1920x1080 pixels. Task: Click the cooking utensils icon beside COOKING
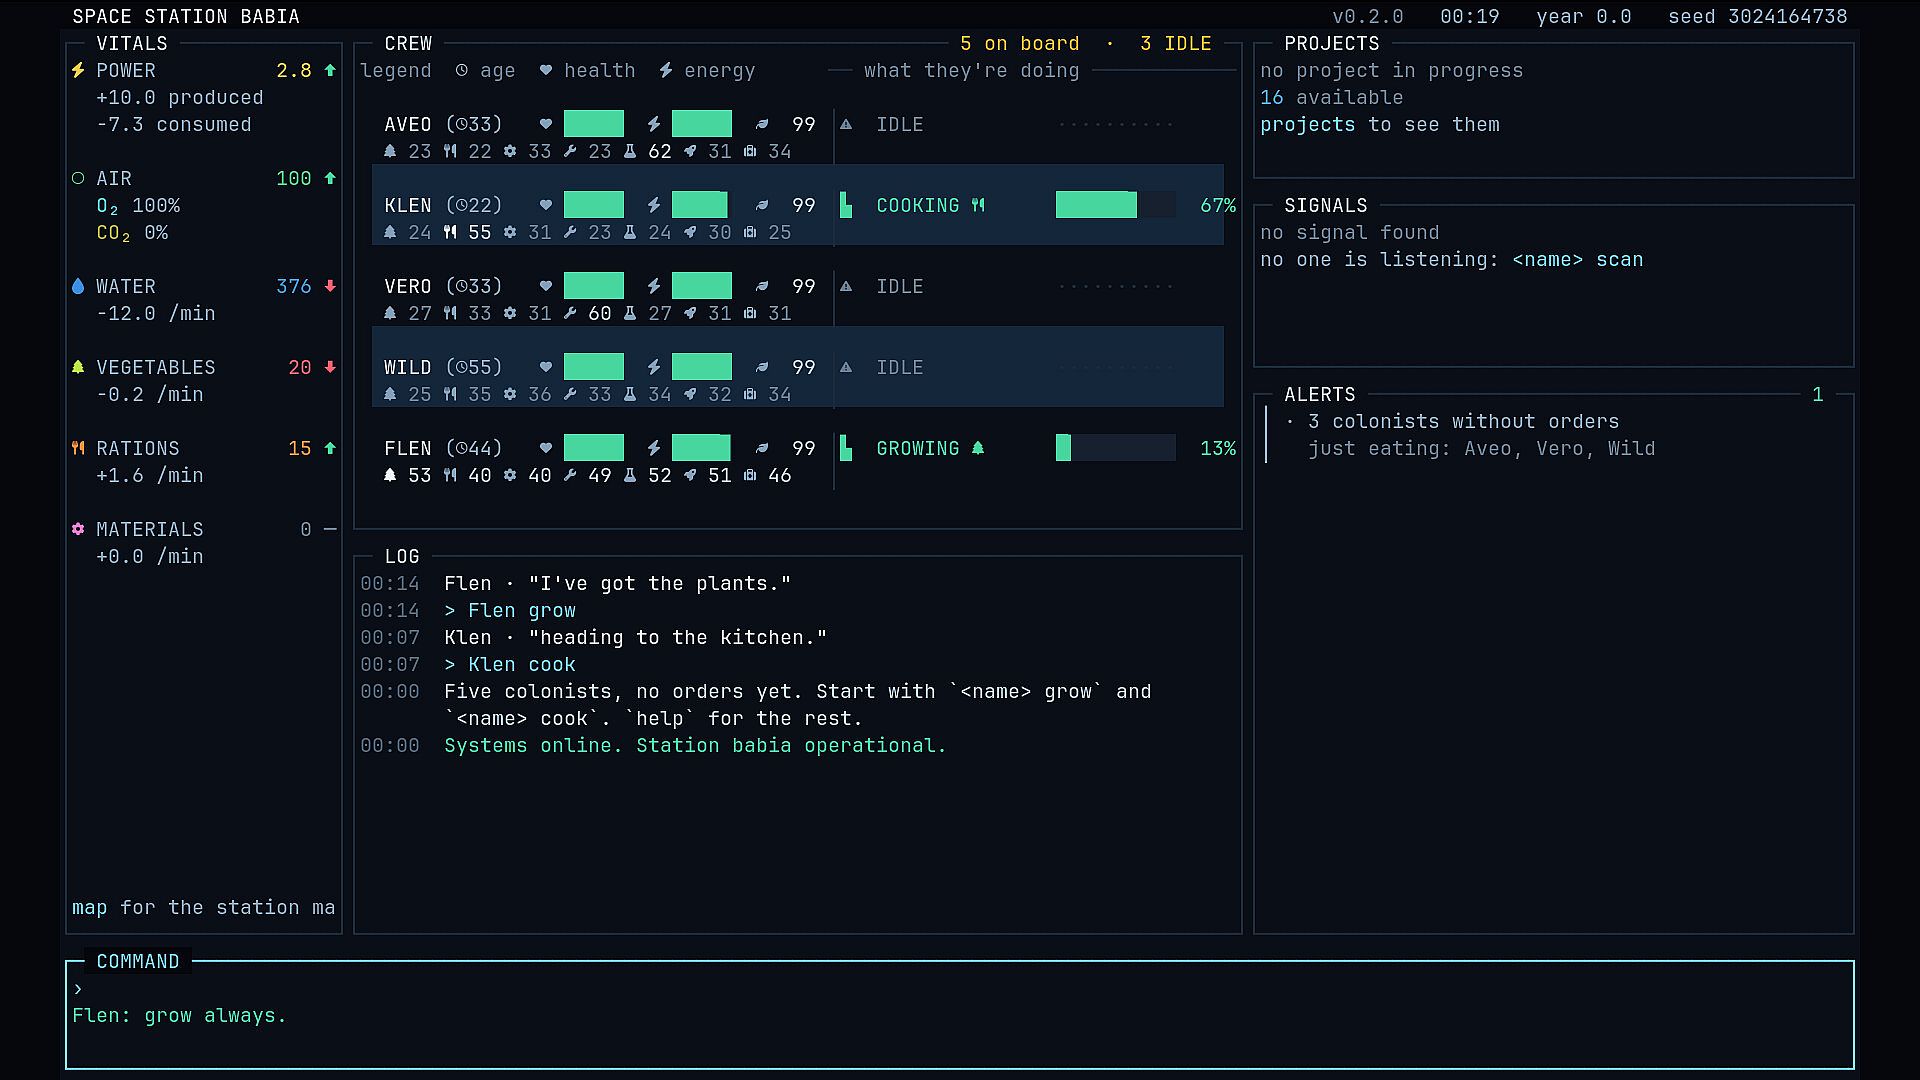(x=978, y=206)
